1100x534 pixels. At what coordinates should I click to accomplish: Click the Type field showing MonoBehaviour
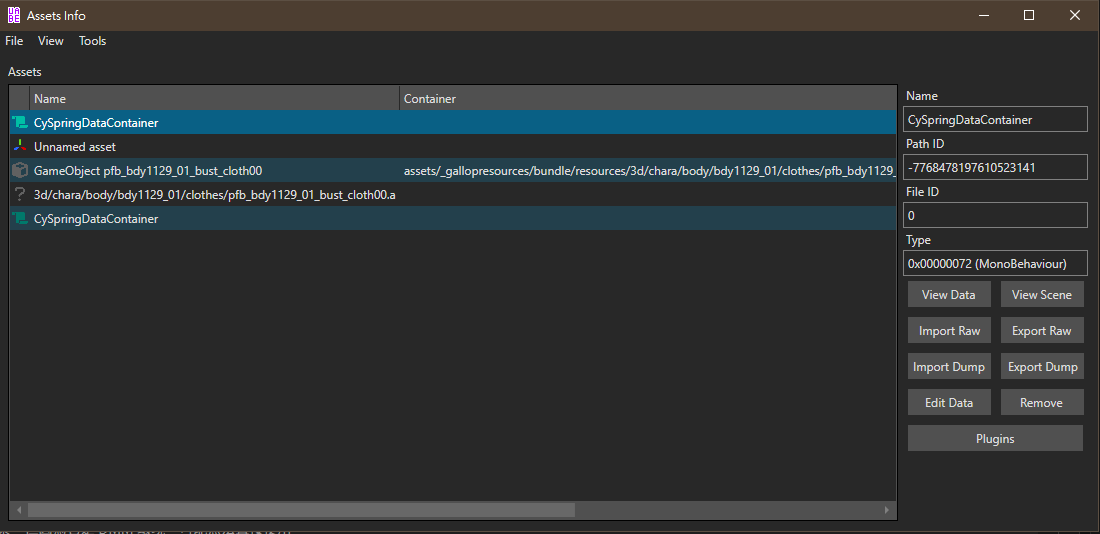pos(995,263)
